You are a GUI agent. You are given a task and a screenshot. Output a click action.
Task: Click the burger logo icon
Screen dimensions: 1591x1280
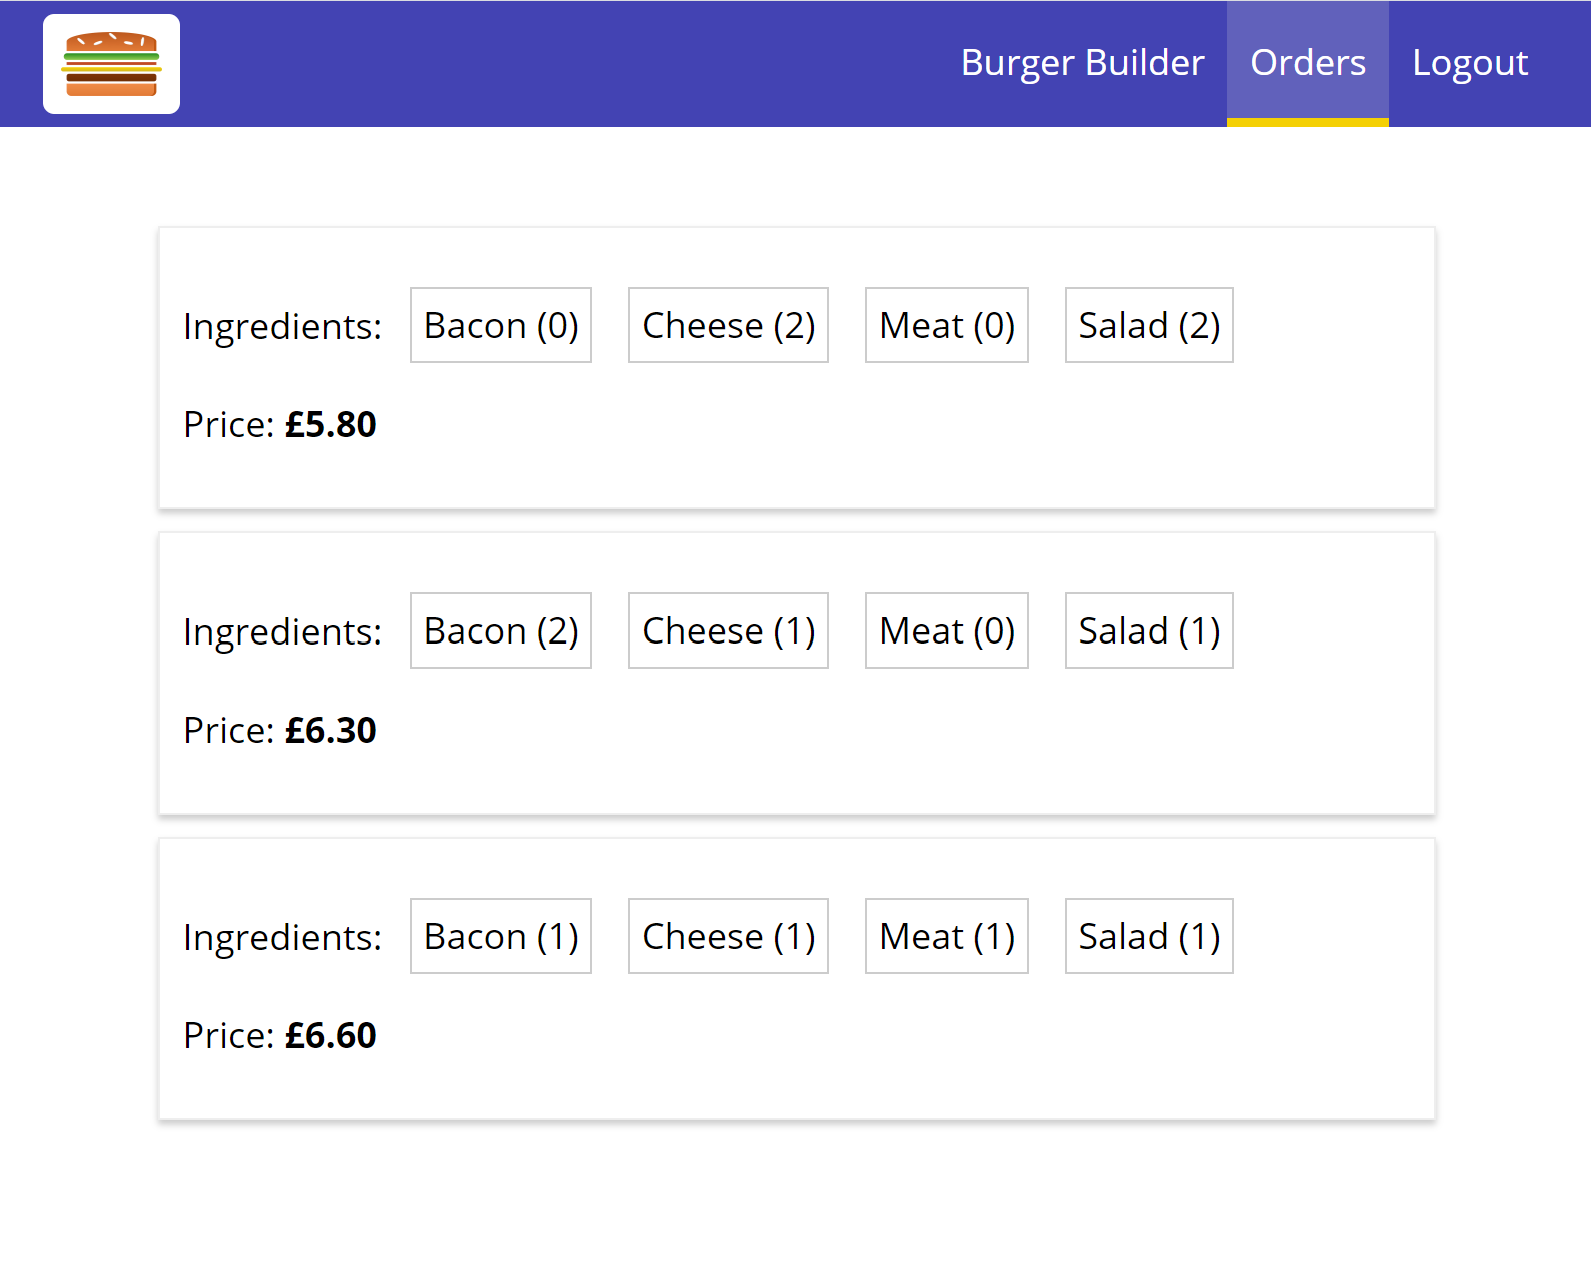pos(111,64)
